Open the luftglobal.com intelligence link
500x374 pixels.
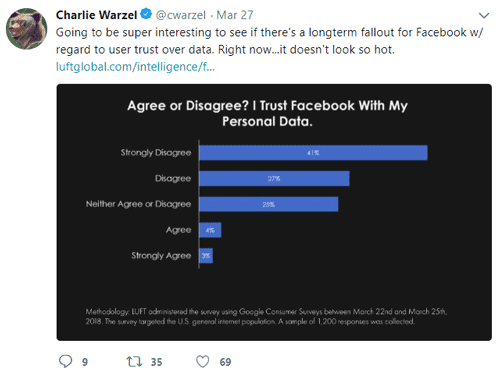point(135,67)
